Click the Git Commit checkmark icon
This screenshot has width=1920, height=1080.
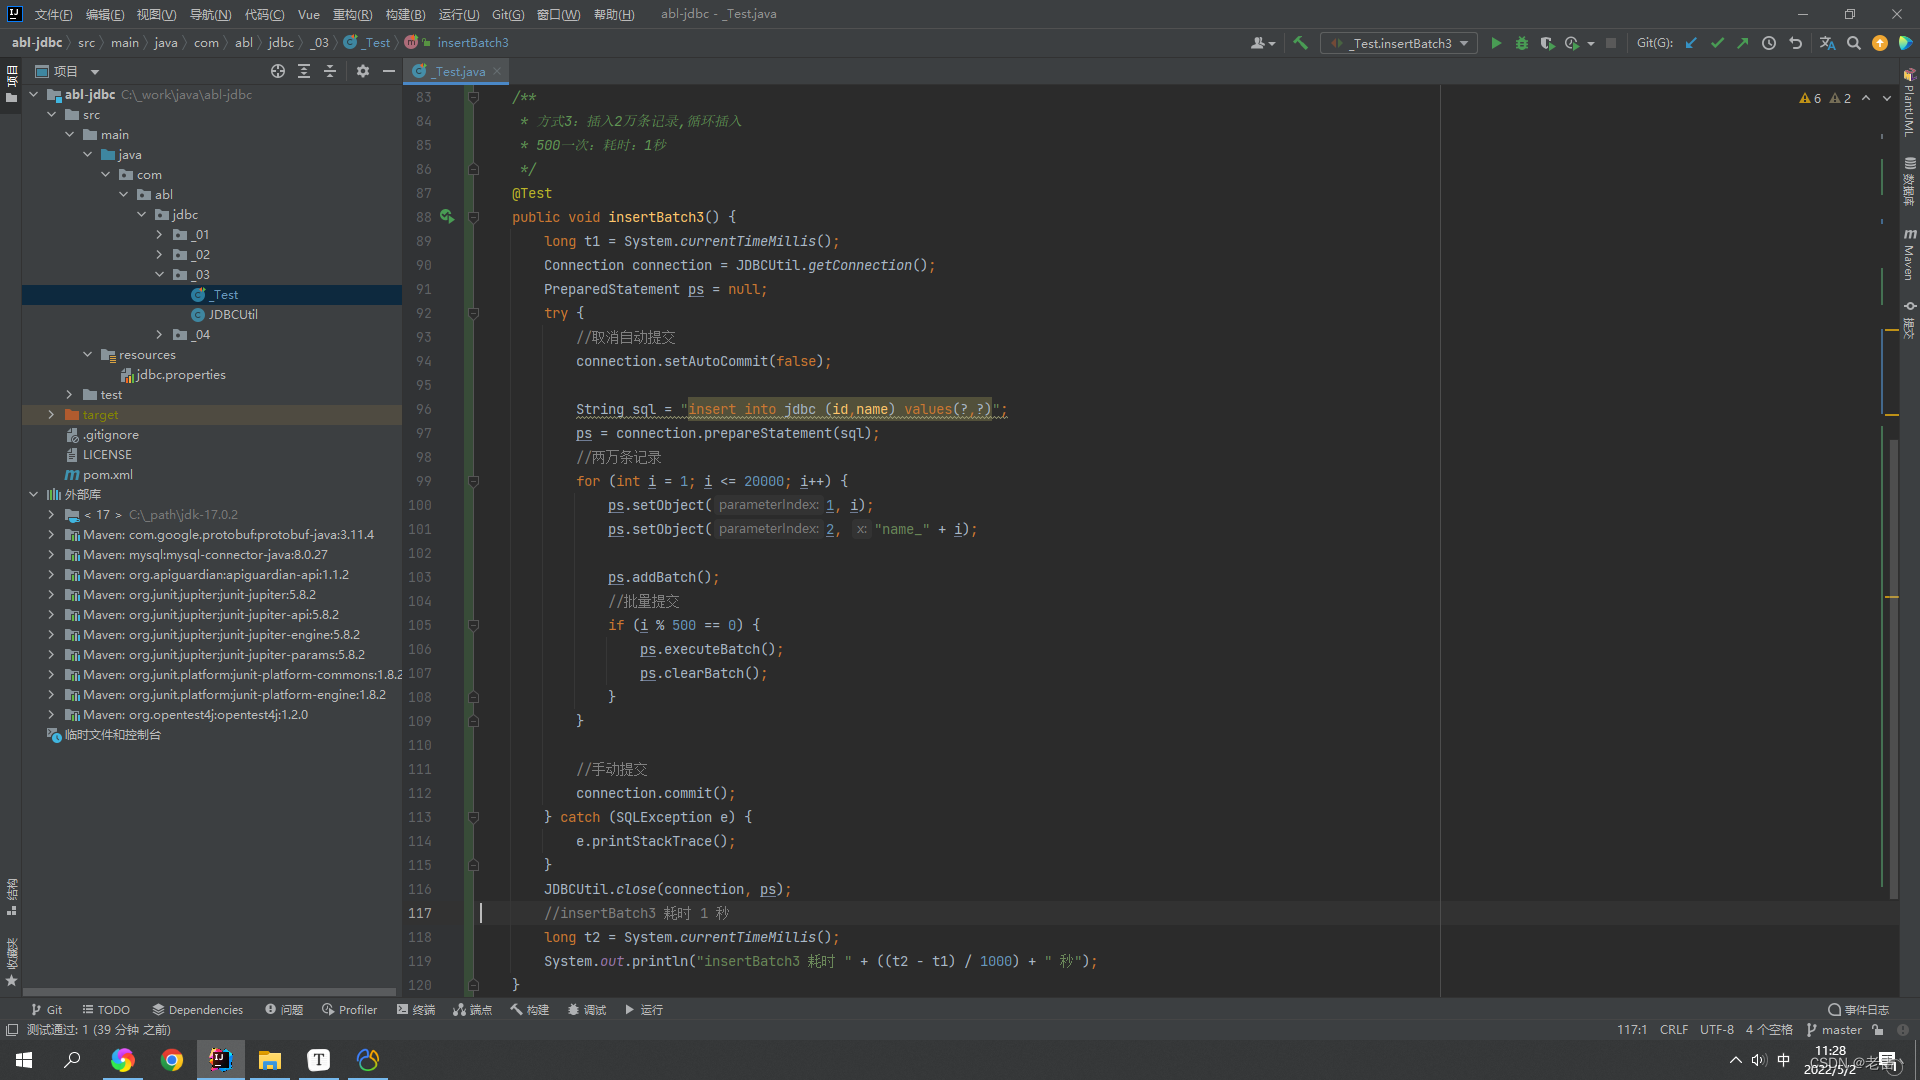[1717, 43]
